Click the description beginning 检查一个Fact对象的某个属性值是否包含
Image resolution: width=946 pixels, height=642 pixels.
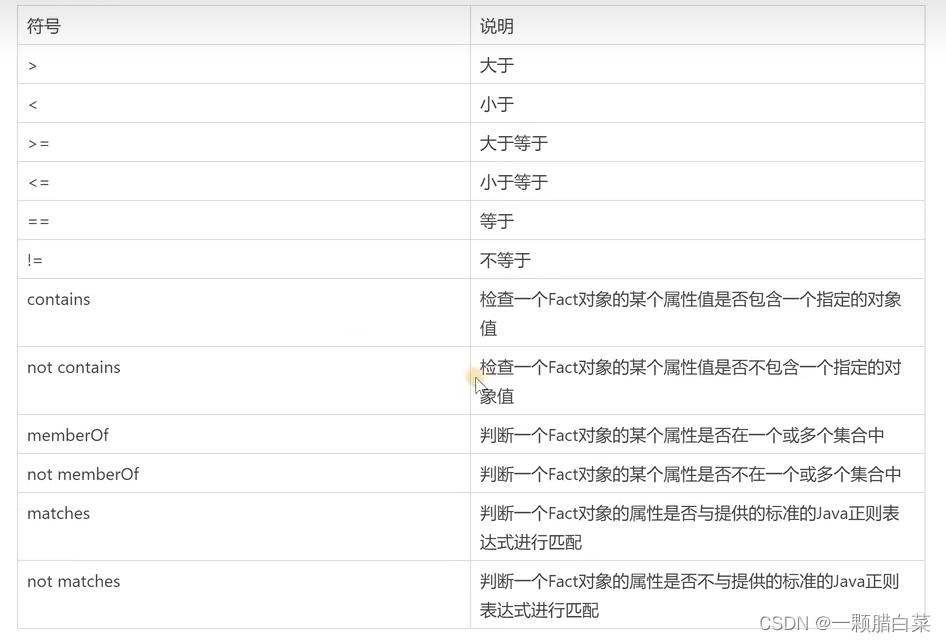tap(697, 313)
